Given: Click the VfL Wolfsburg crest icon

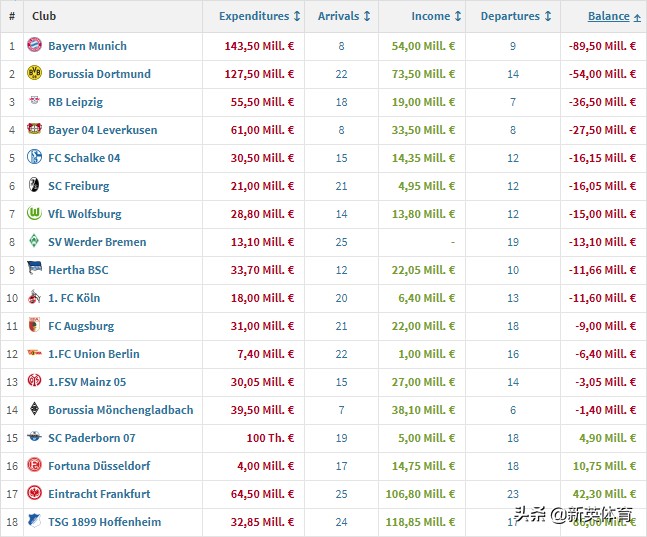Looking at the screenshot, I should coord(35,214).
